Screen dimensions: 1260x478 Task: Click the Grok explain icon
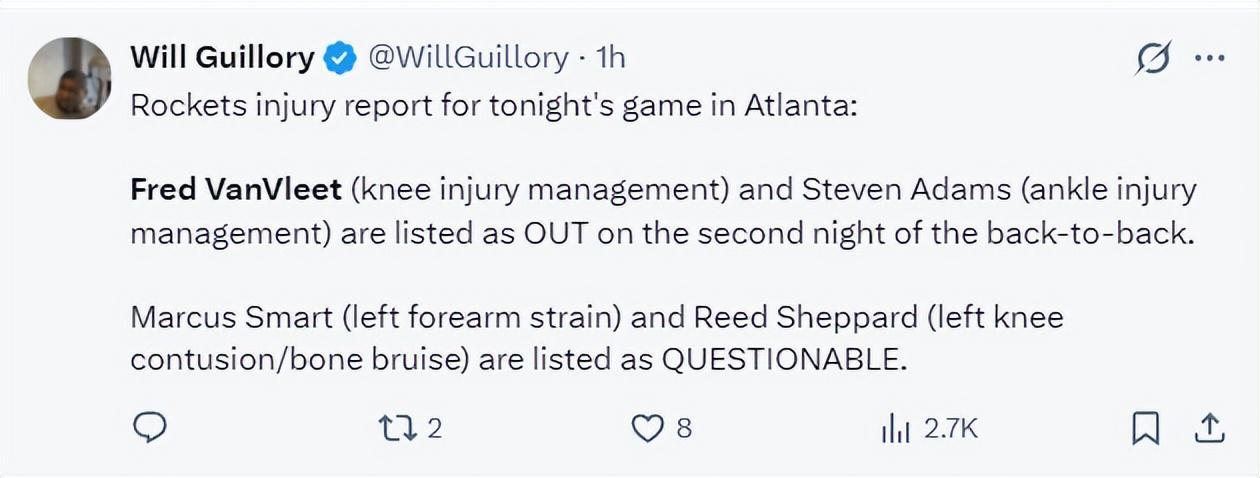(1153, 59)
